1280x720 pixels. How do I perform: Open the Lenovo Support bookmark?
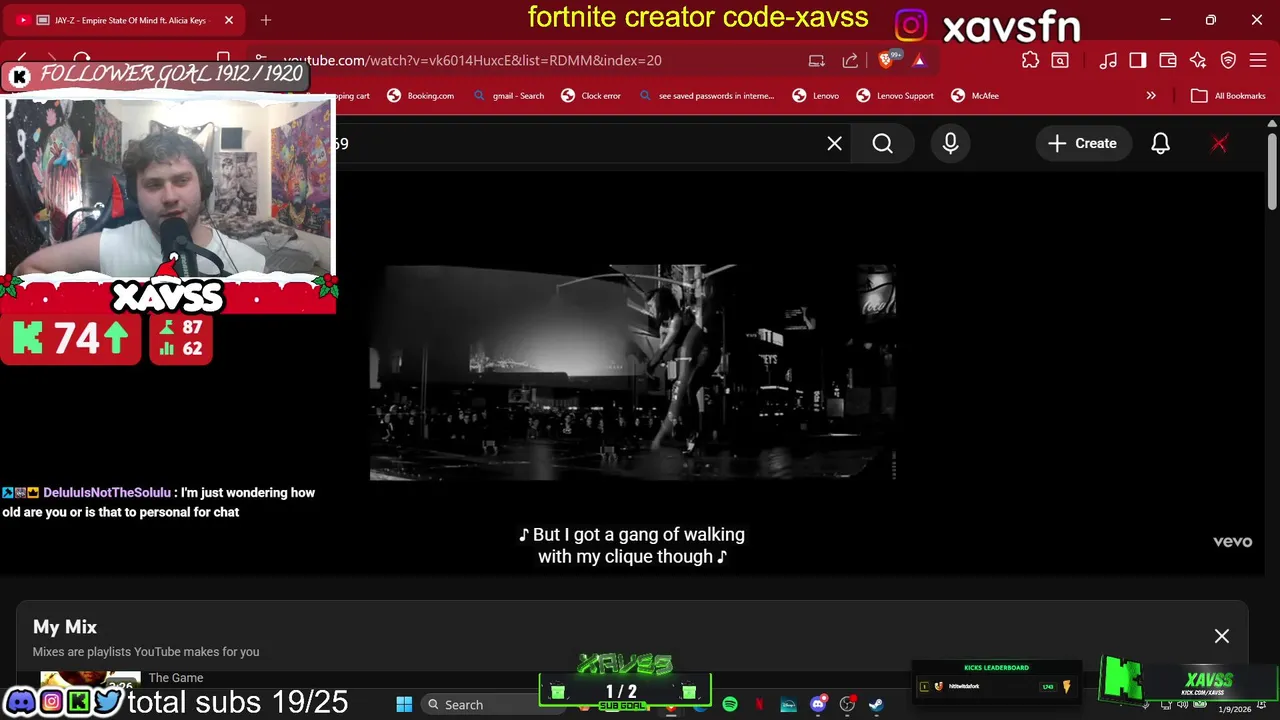(x=895, y=96)
